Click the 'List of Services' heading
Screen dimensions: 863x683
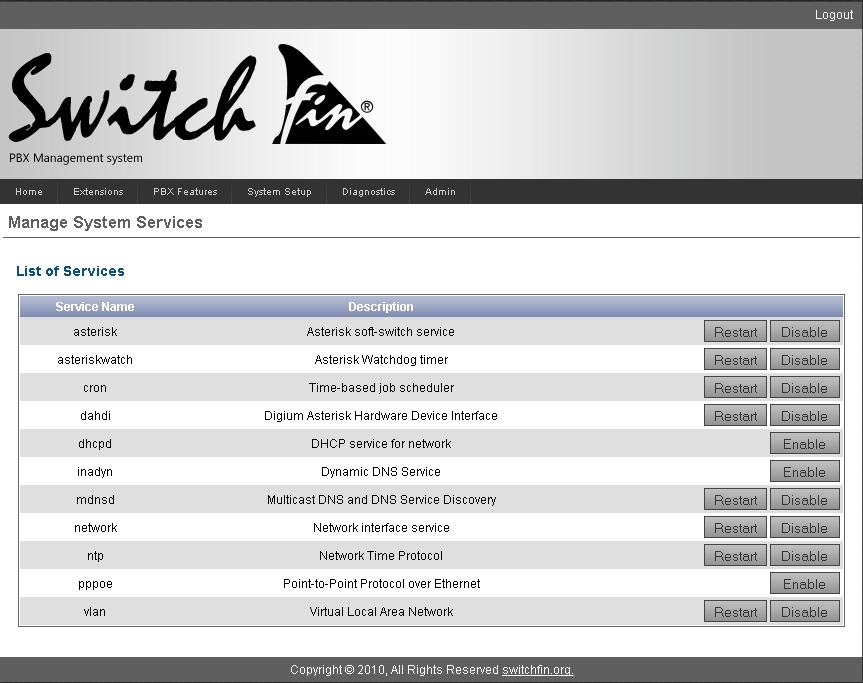pyautogui.click(x=70, y=271)
